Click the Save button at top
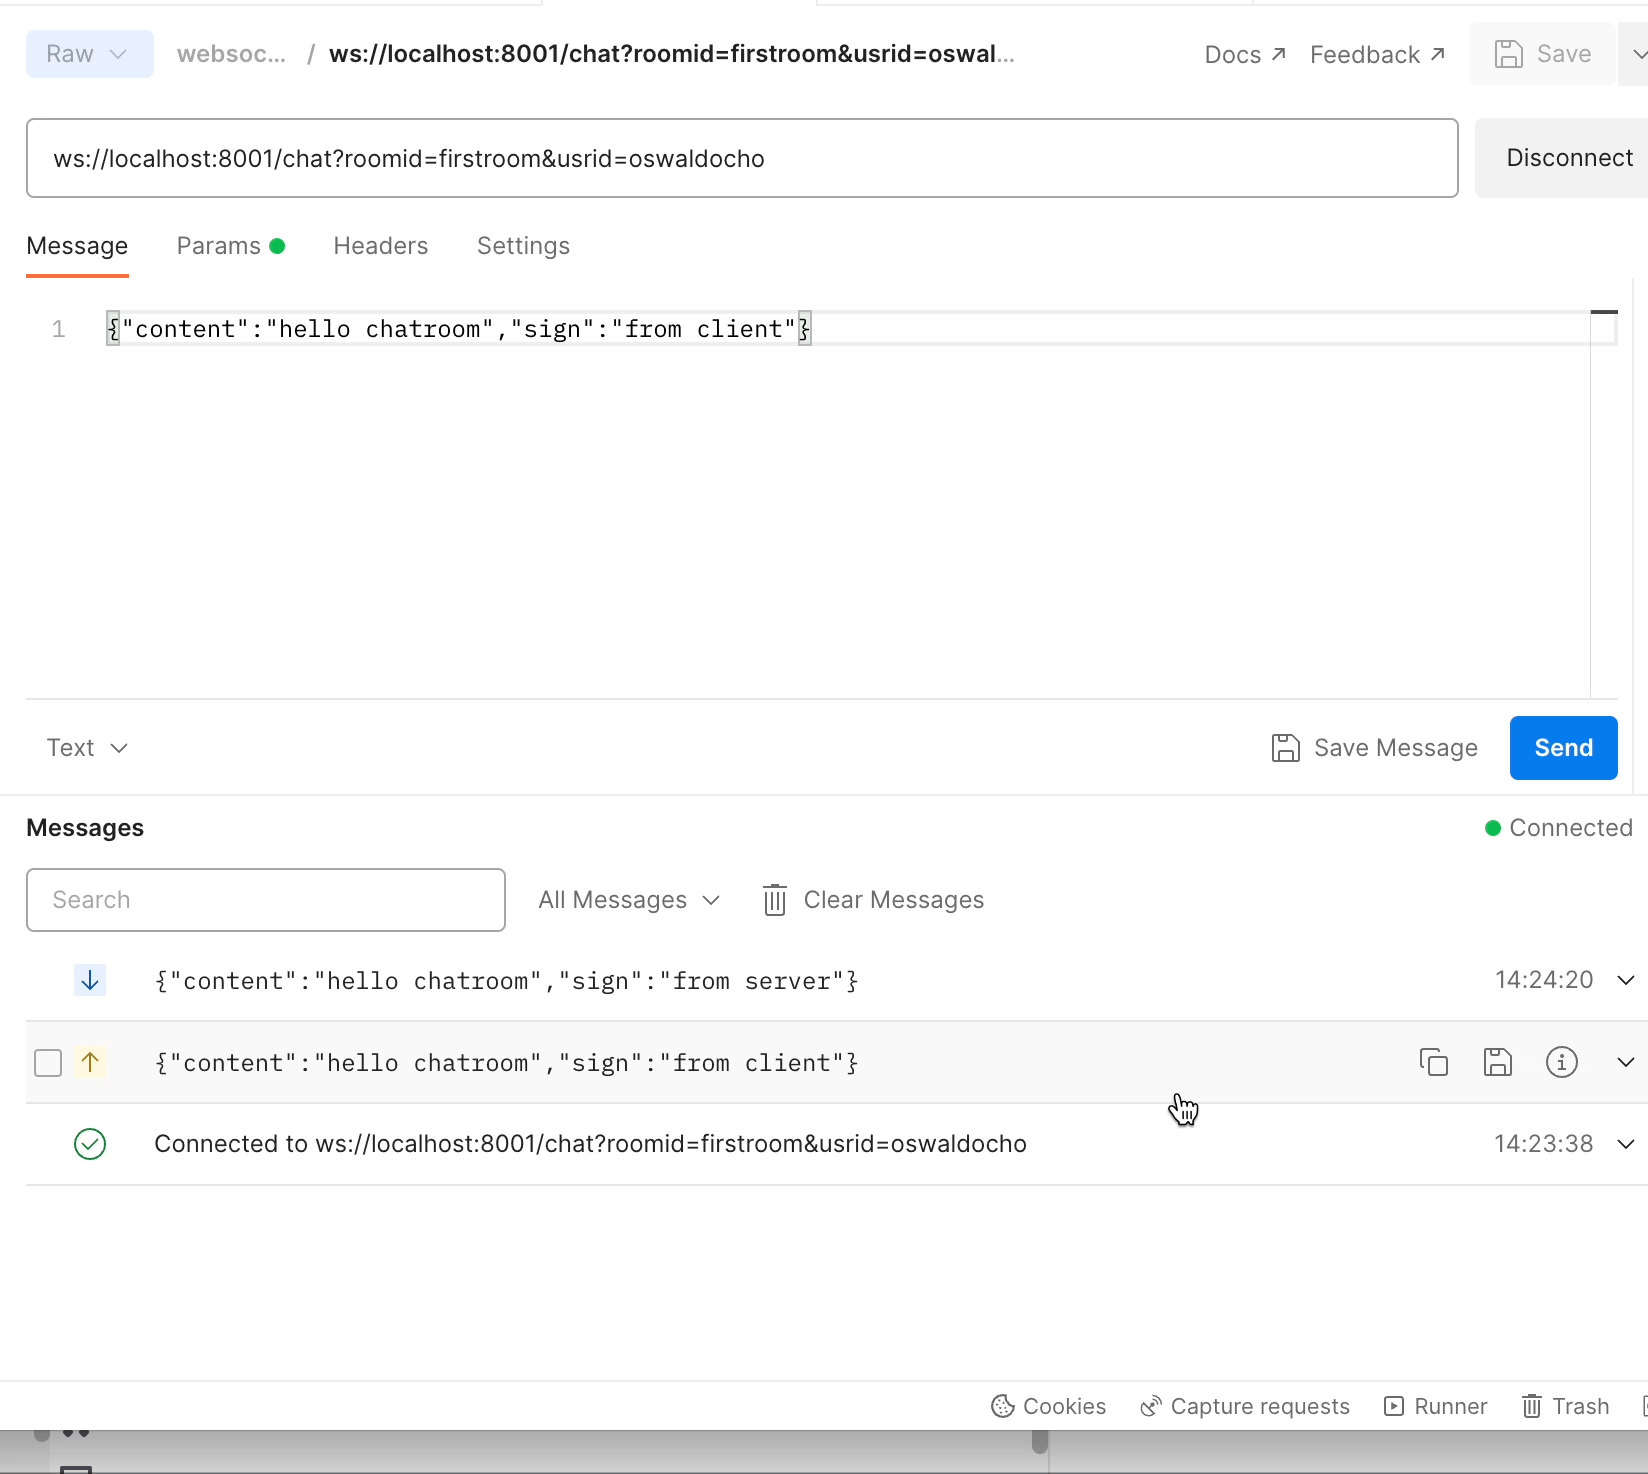Screen dimensions: 1648x1474 [x=1543, y=54]
